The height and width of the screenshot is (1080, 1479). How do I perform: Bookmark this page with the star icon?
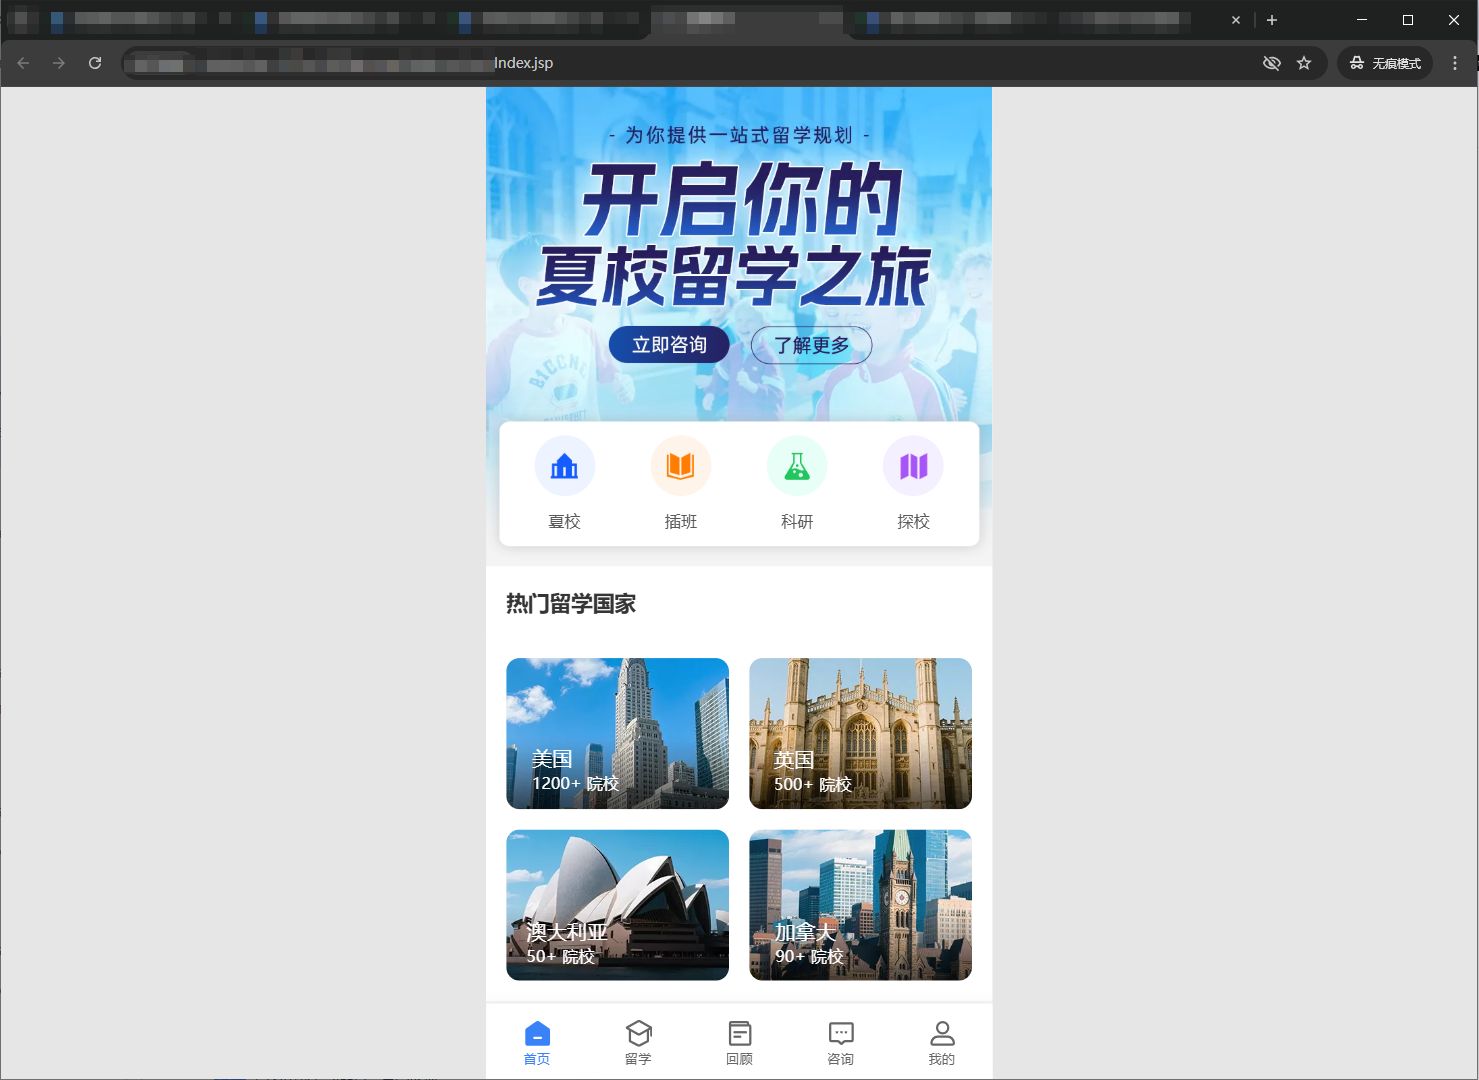(1304, 63)
